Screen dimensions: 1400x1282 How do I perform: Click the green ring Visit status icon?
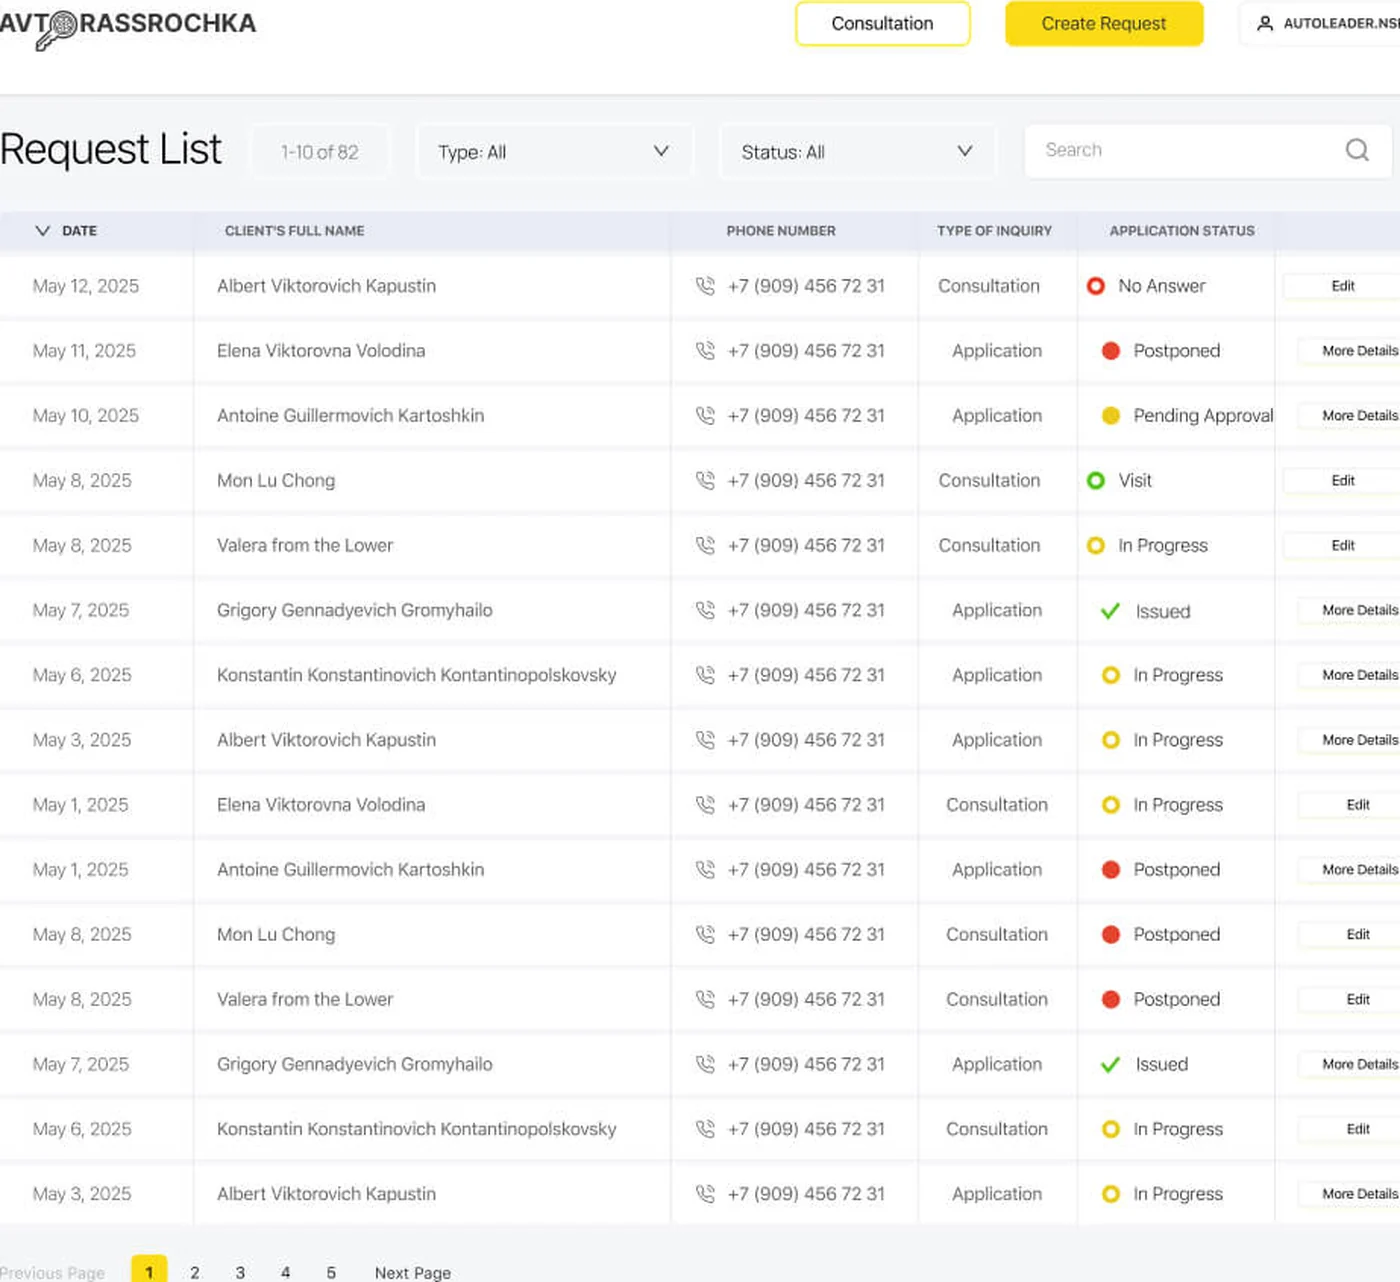1096,481
